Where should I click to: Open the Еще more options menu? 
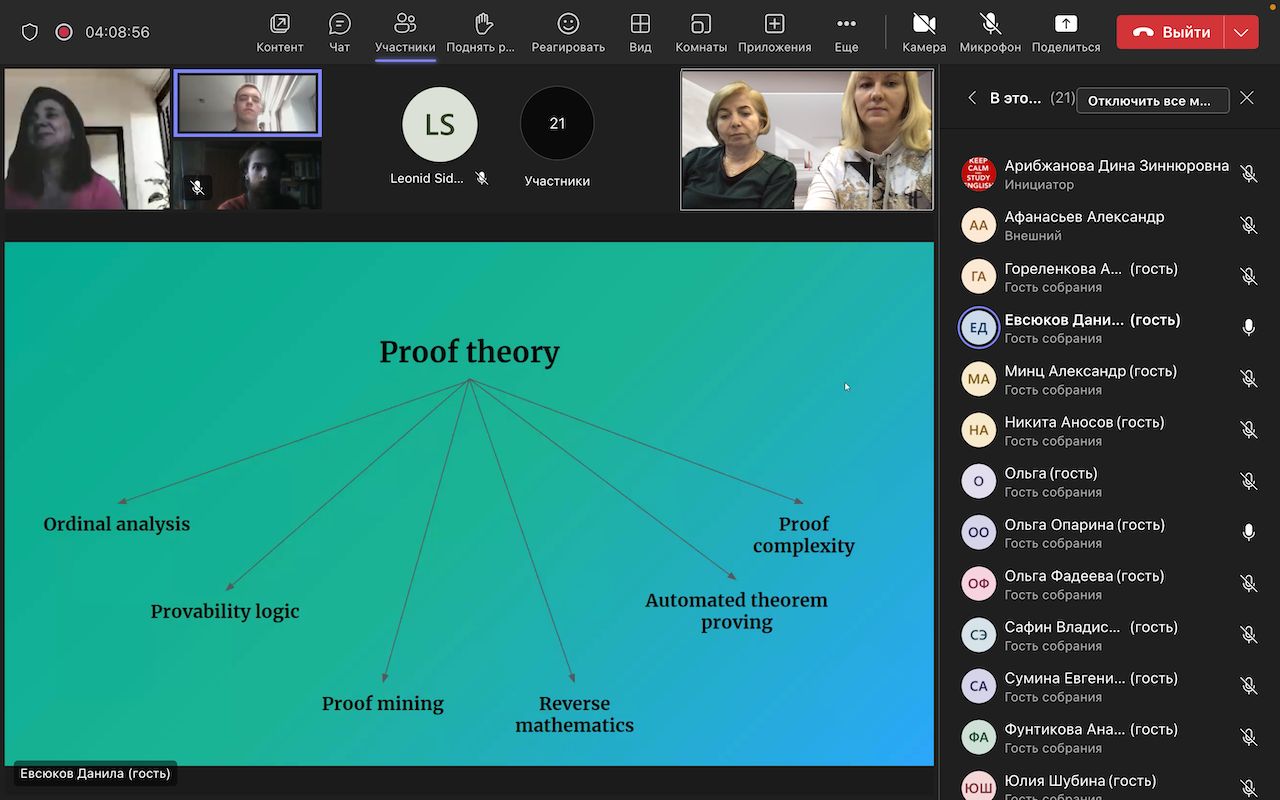pos(846,32)
